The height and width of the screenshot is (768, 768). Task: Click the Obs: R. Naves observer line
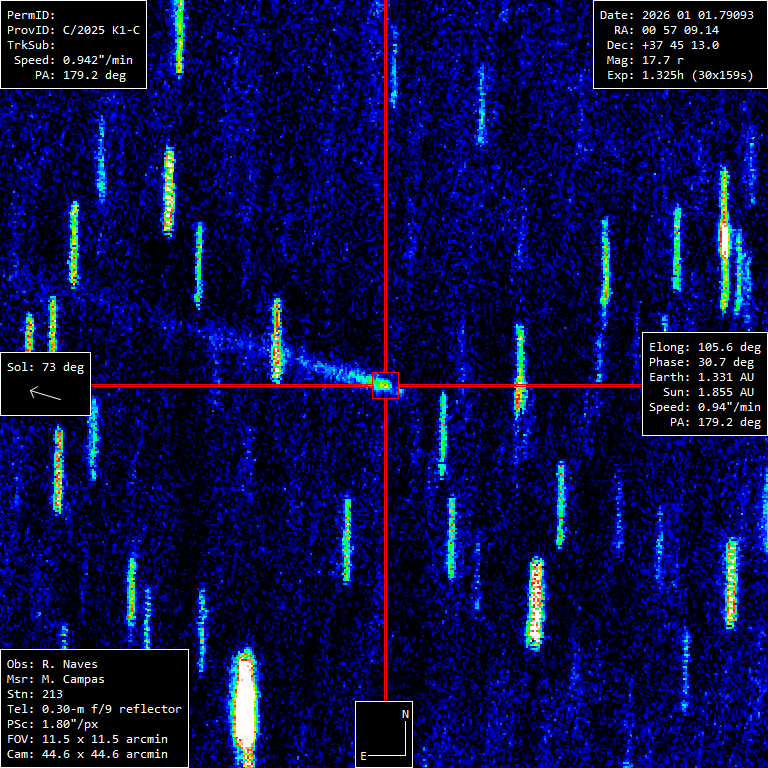(x=53, y=664)
